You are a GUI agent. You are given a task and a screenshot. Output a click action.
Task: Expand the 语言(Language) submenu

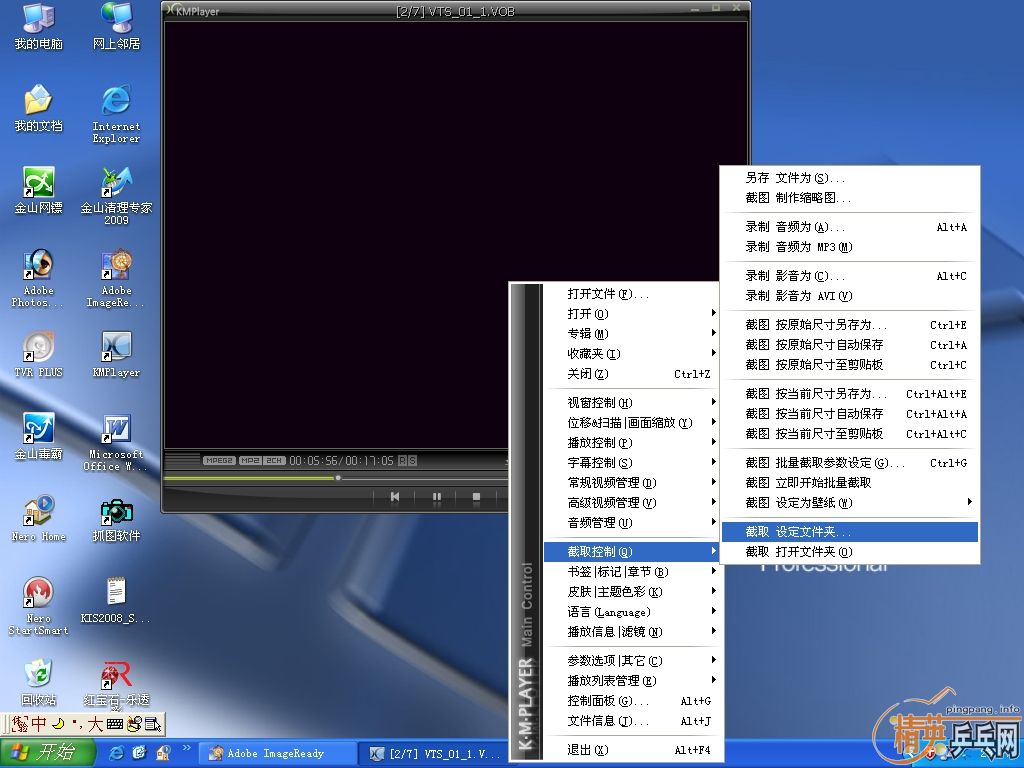(631, 612)
